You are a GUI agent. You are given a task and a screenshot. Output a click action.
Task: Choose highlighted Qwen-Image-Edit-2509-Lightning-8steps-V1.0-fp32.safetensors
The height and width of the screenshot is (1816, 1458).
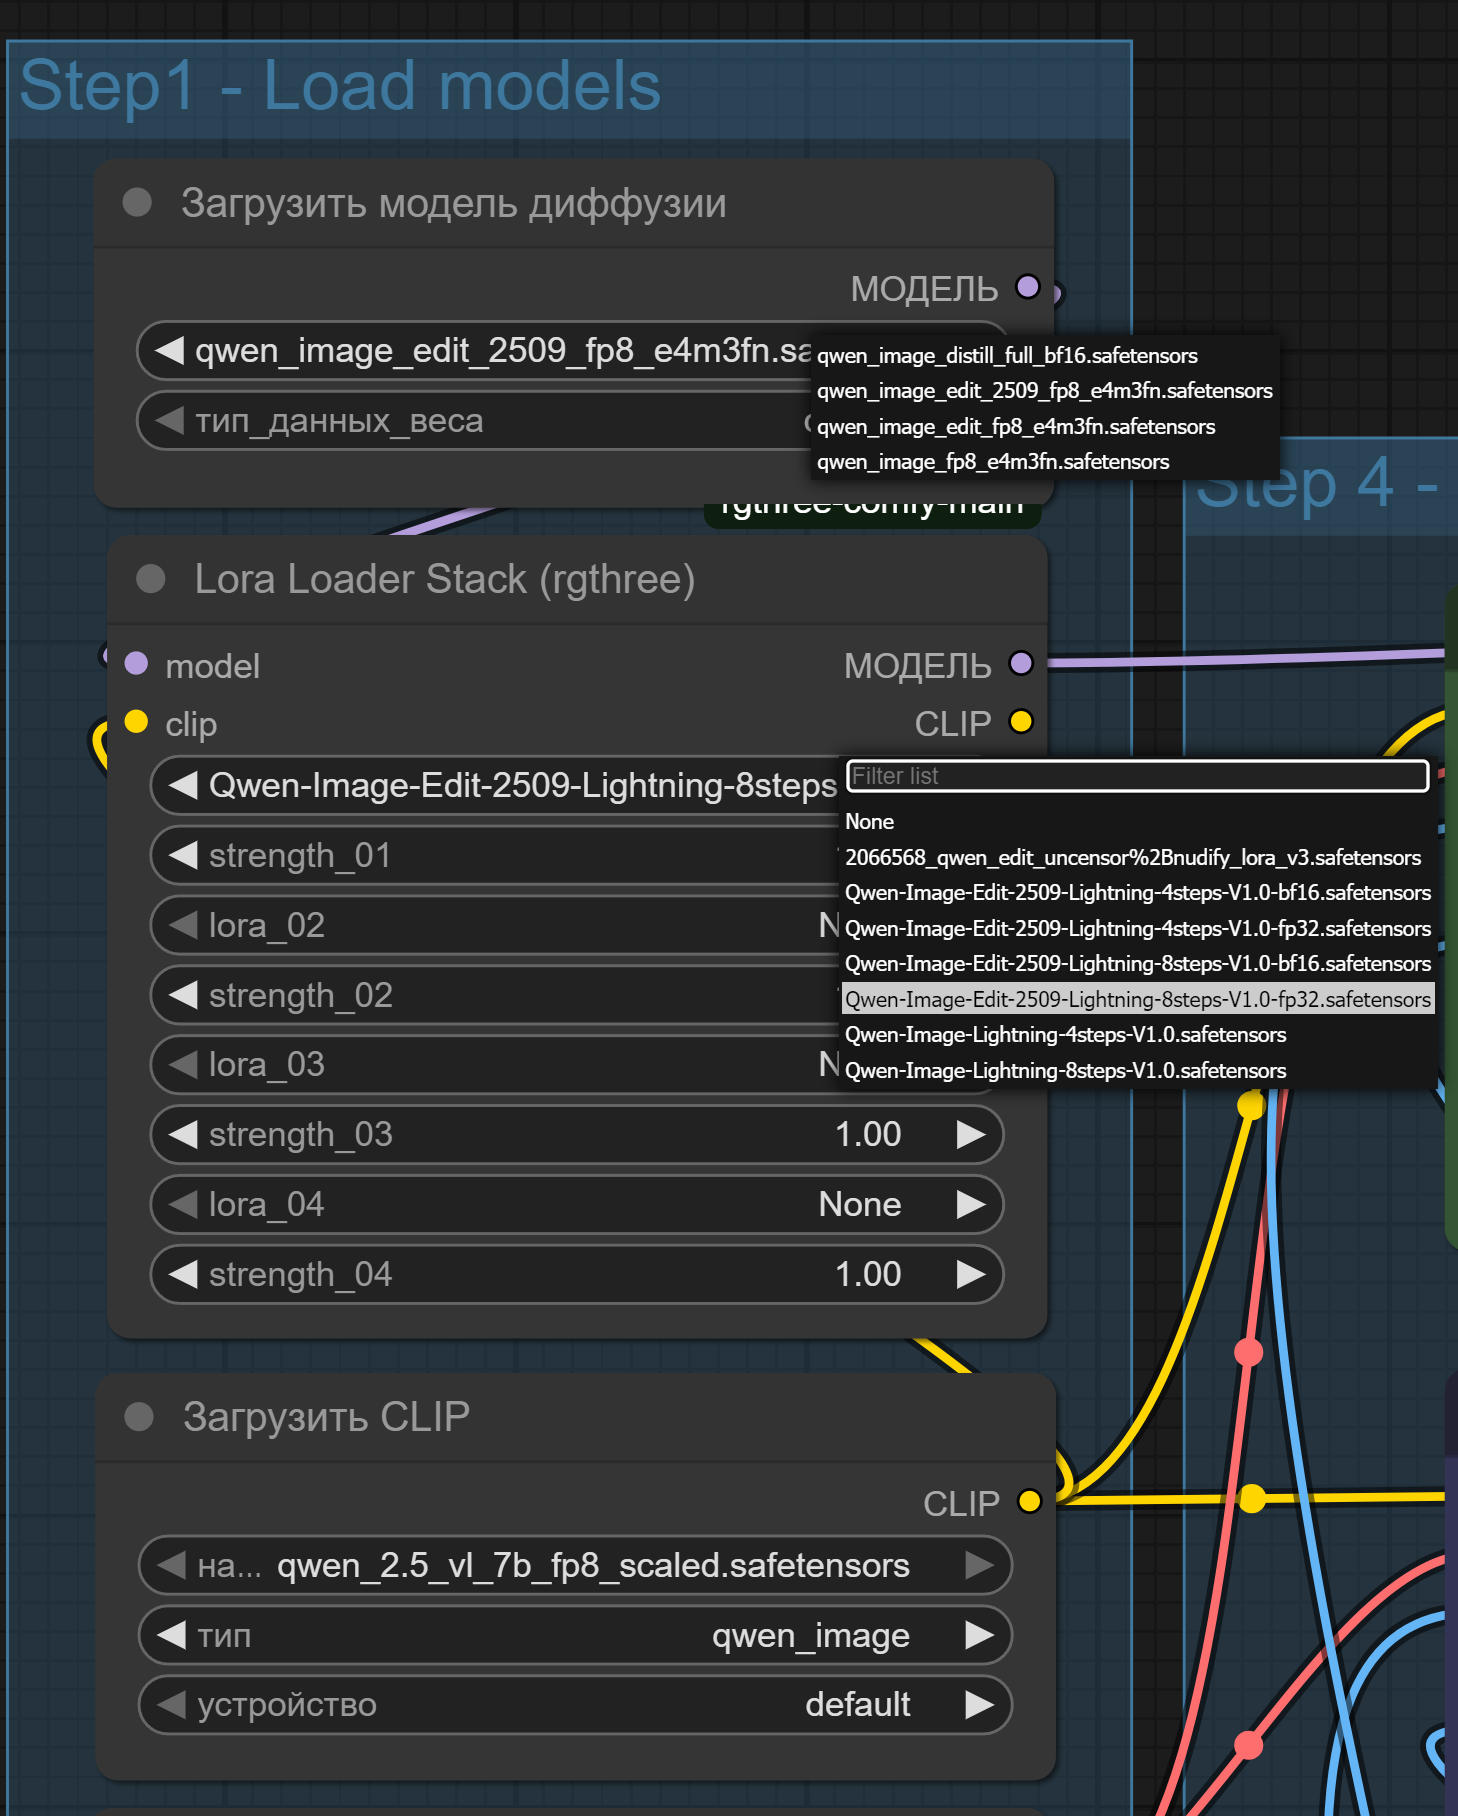pyautogui.click(x=1138, y=999)
